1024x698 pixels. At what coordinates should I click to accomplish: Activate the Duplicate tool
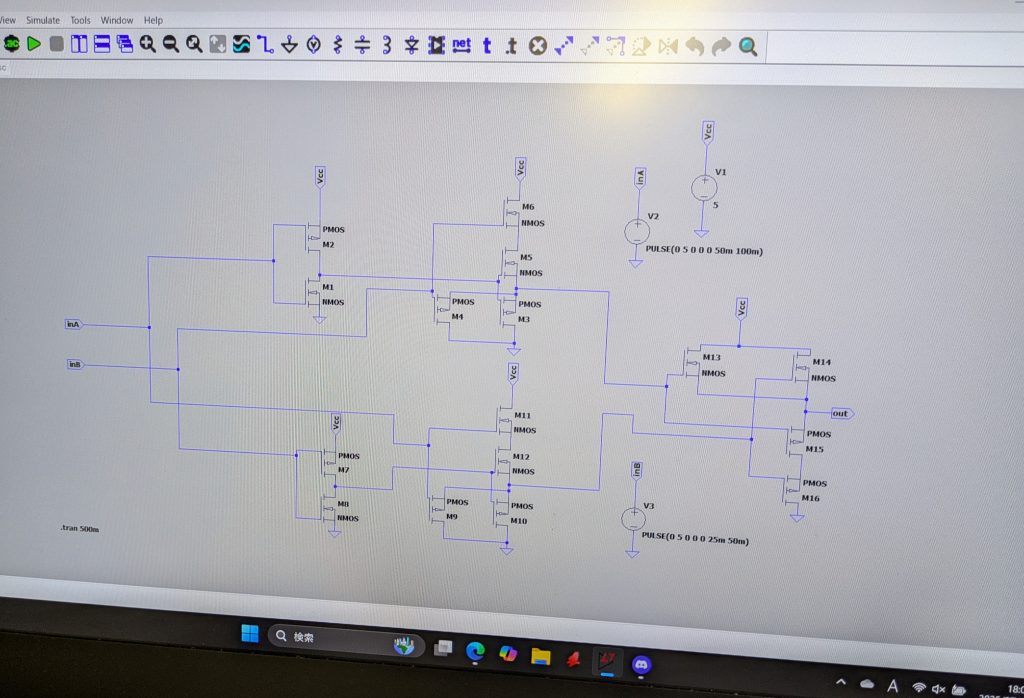564,46
